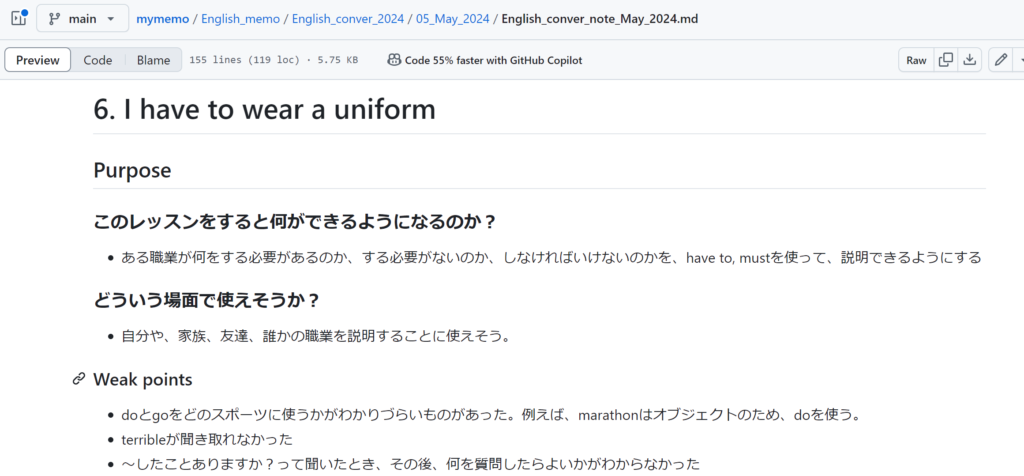Click the Weak points heading anchor link icon
This screenshot has width=1024, height=476.
pyautogui.click(x=79, y=379)
